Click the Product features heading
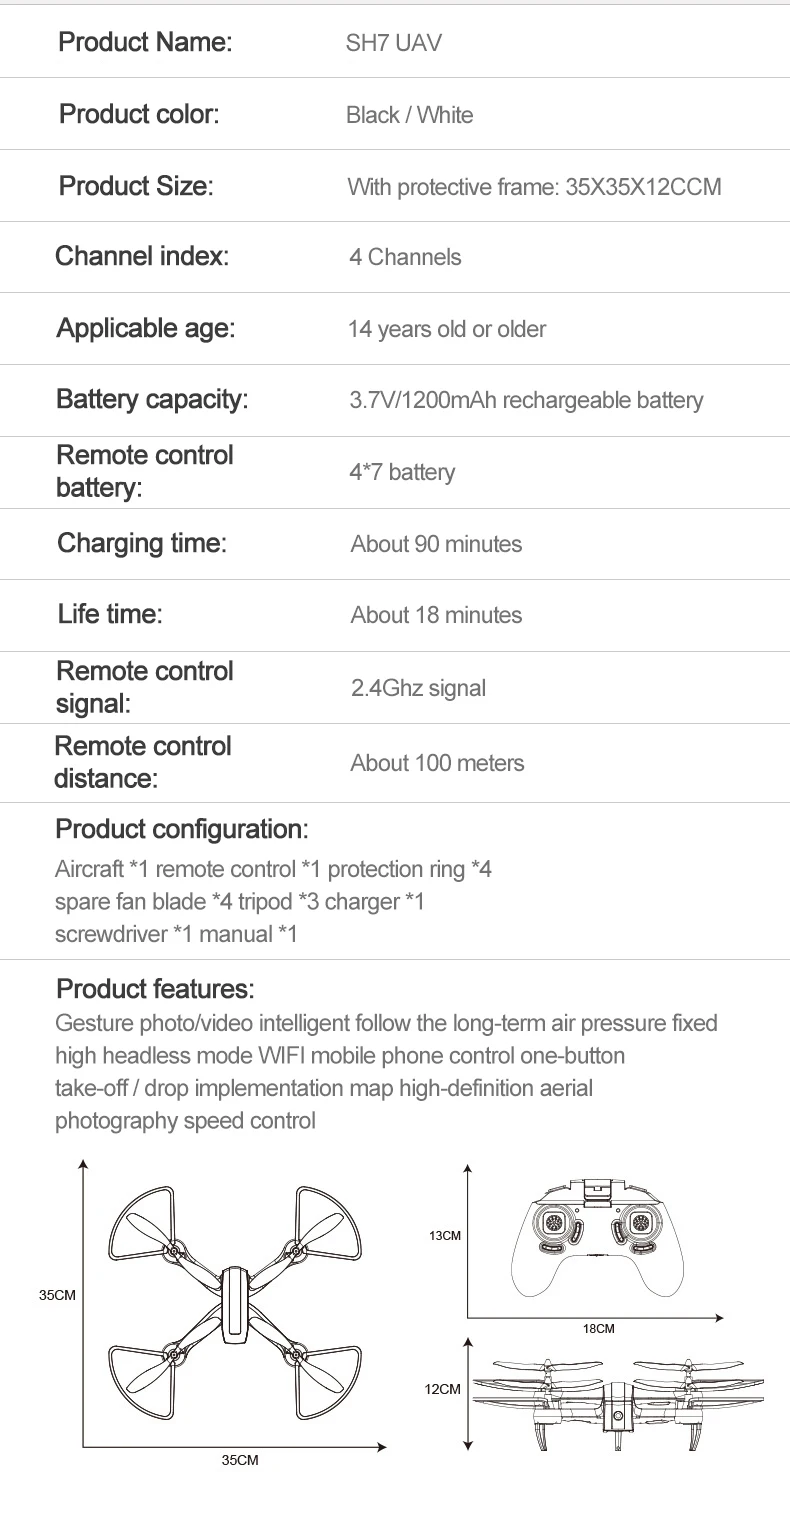This screenshot has height=1536, width=790. point(155,989)
